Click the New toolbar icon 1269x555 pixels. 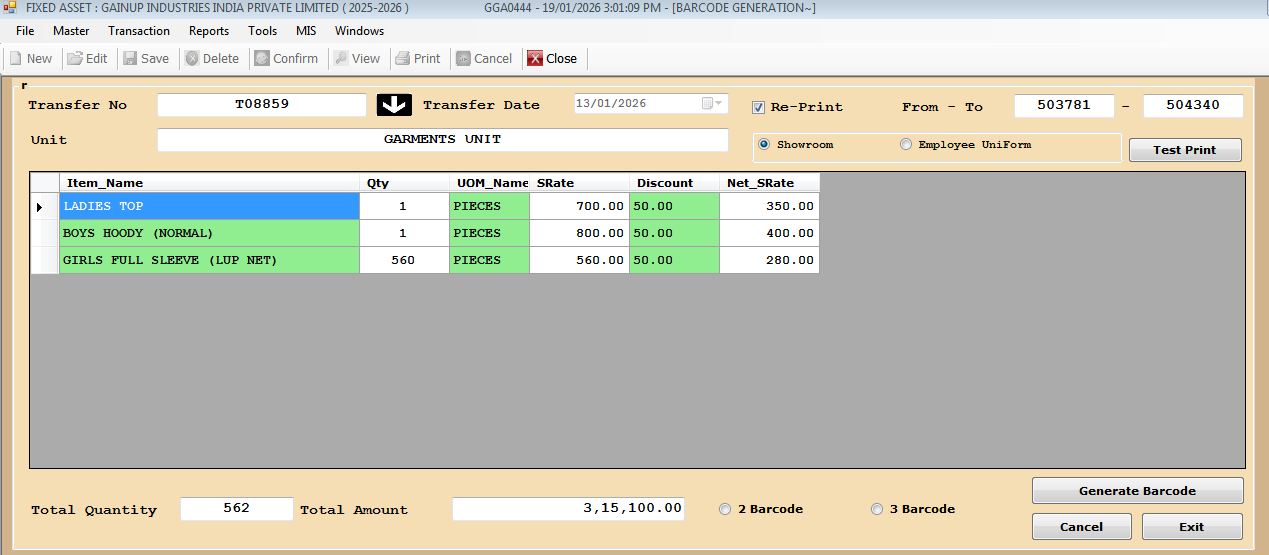(16, 59)
